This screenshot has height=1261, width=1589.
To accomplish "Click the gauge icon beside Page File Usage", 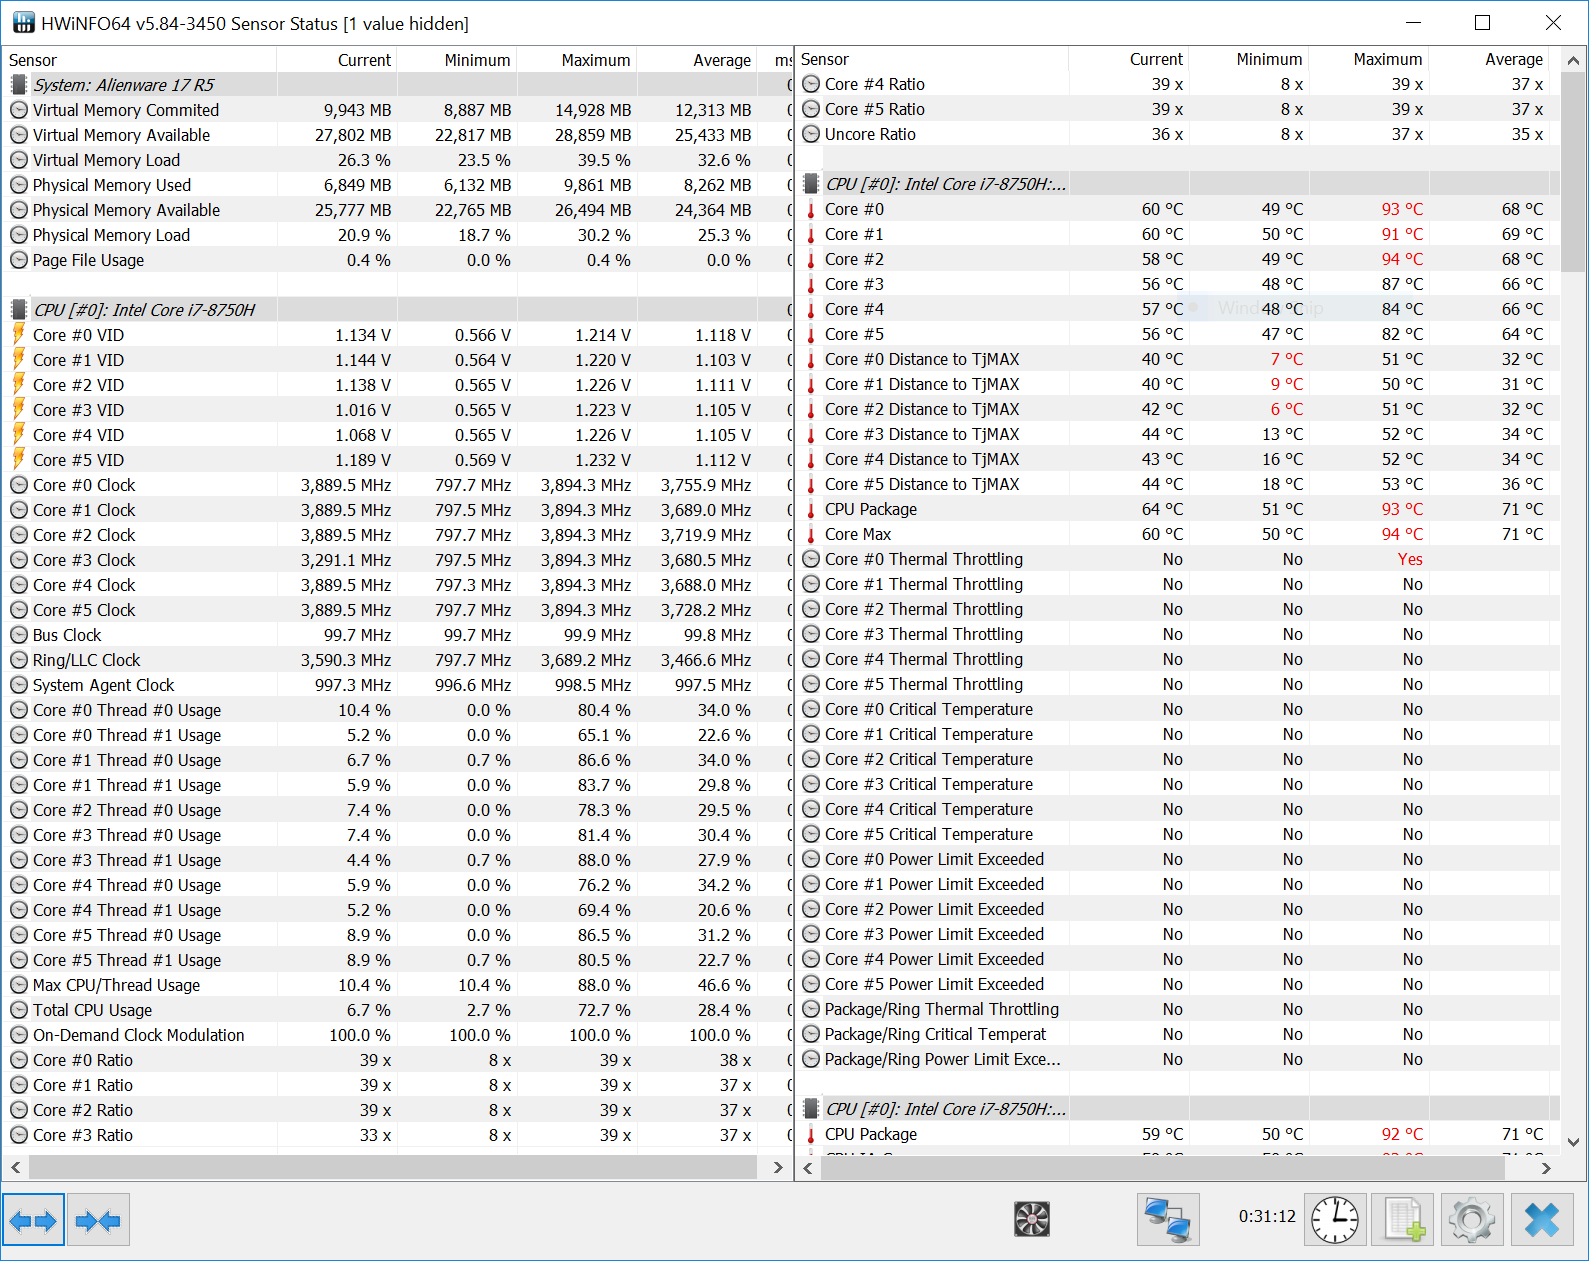I will tap(19, 260).
